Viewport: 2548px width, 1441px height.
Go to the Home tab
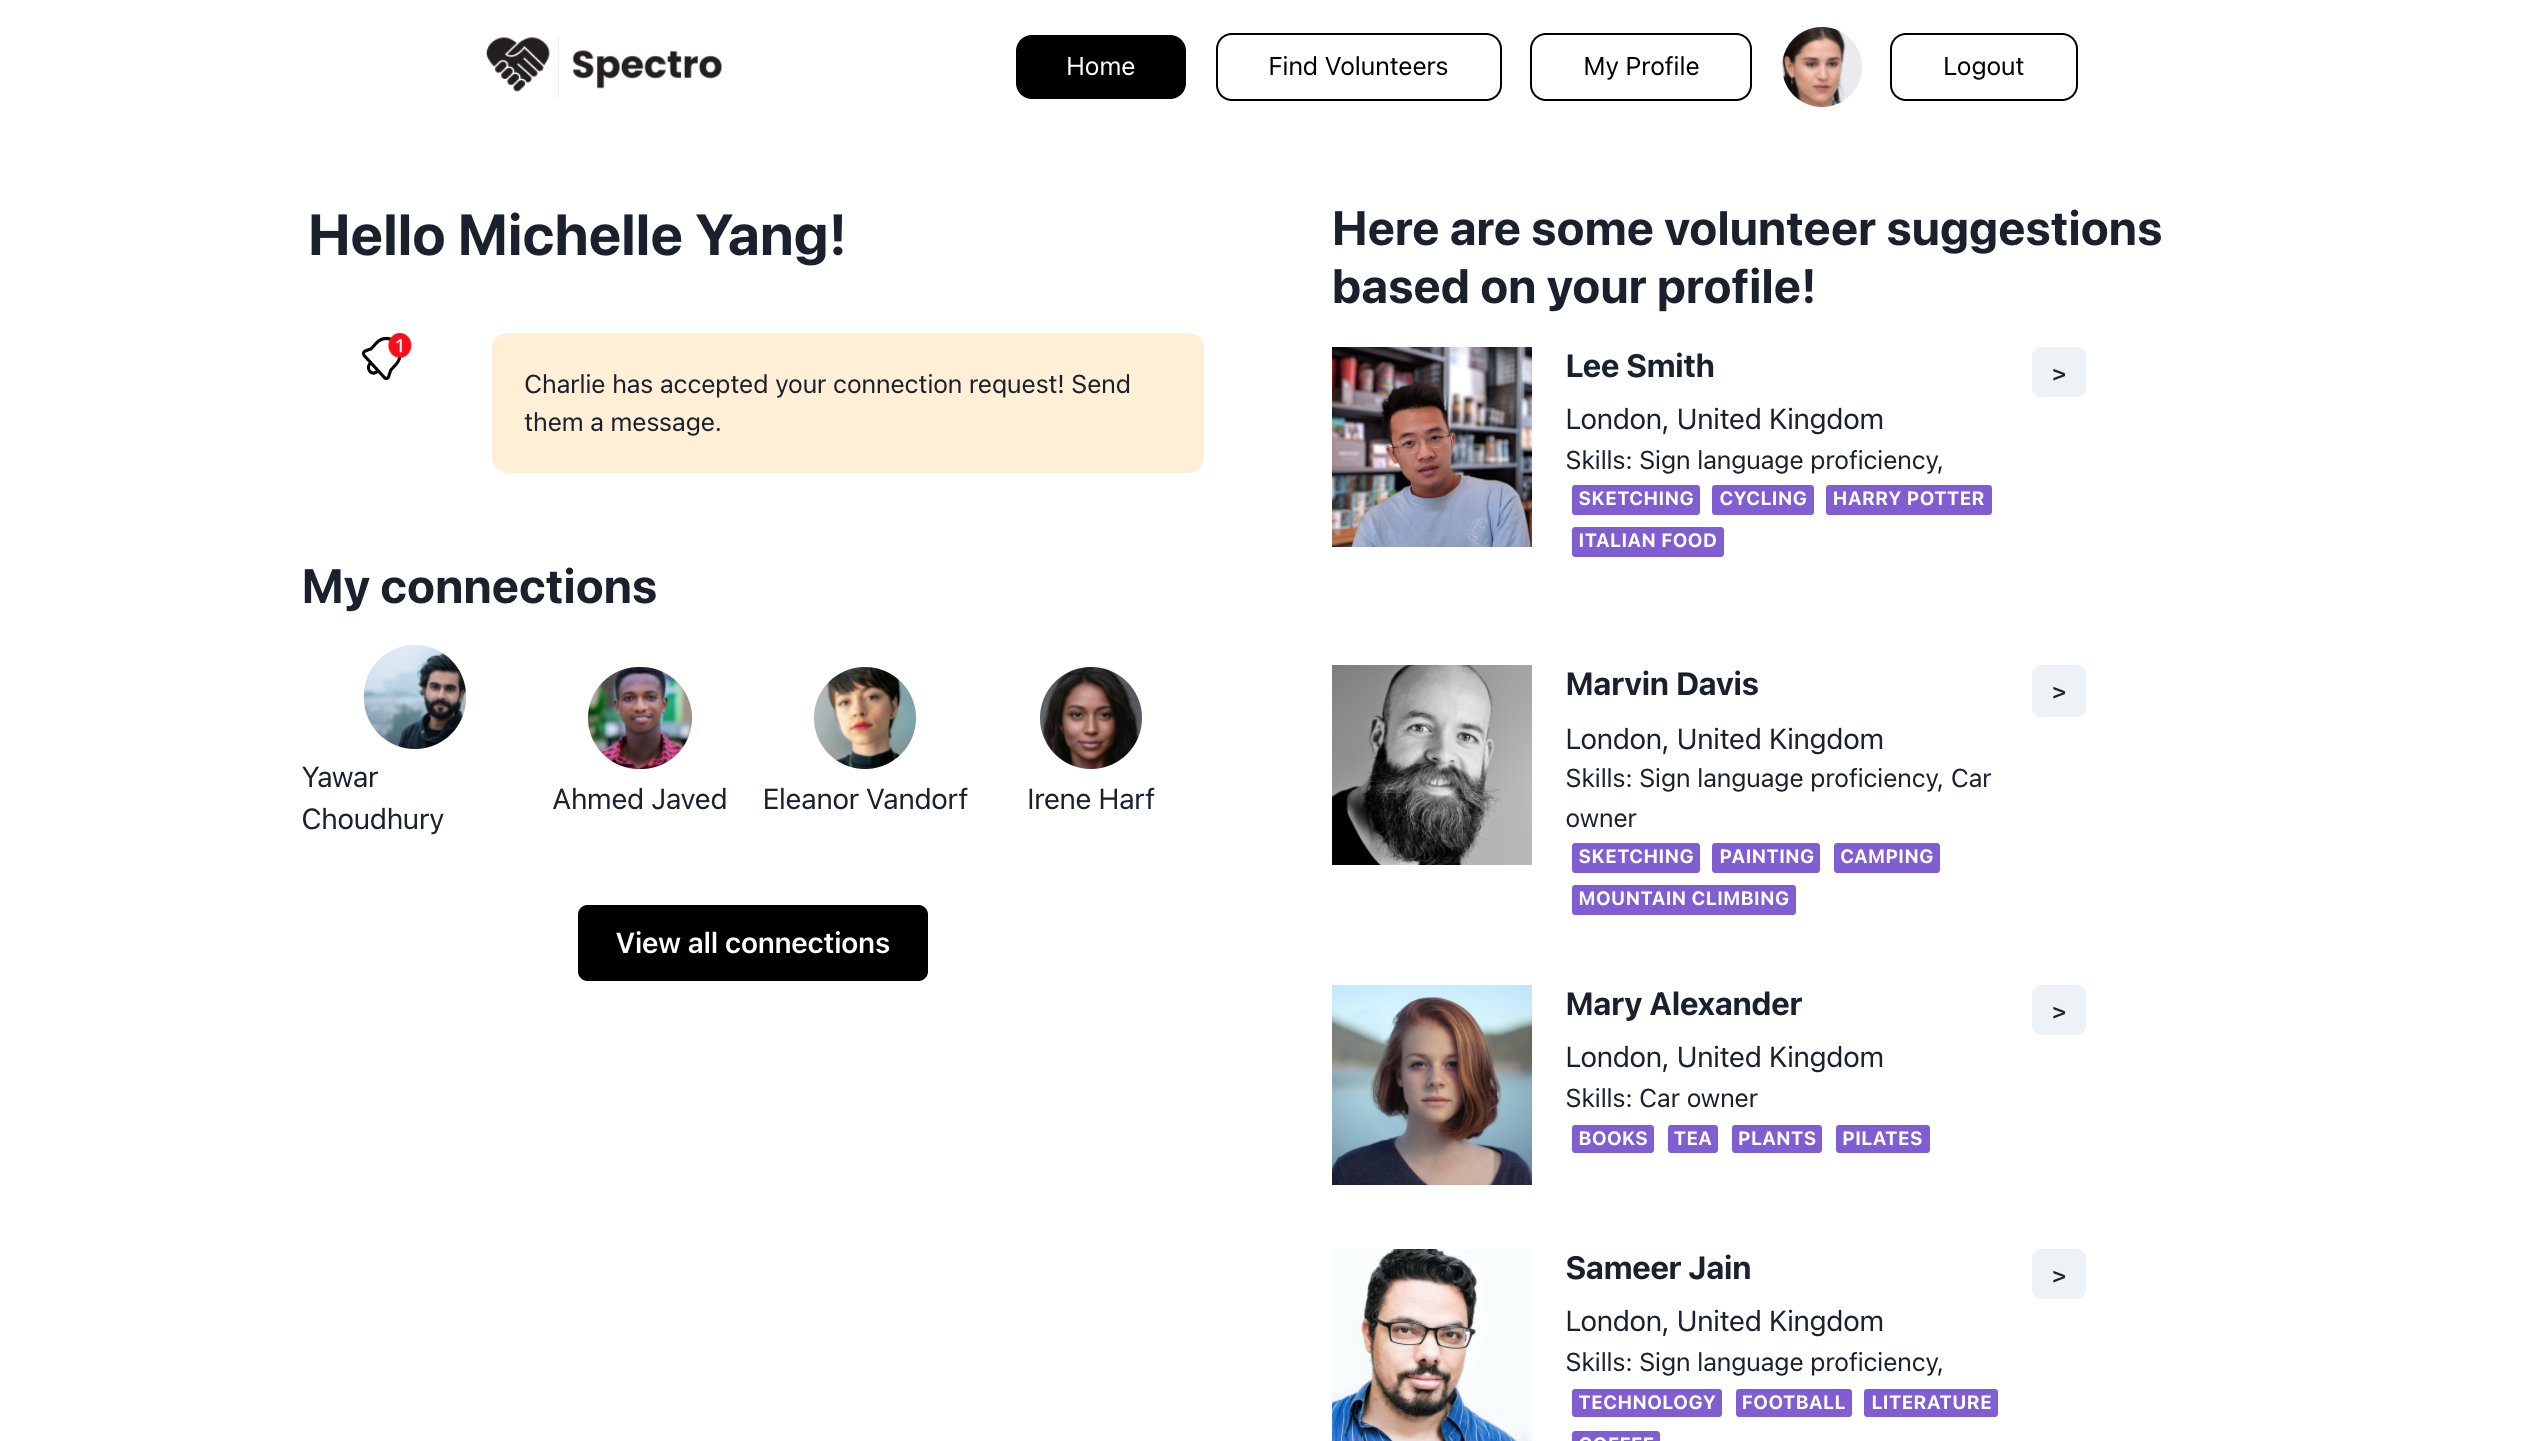click(x=1100, y=67)
